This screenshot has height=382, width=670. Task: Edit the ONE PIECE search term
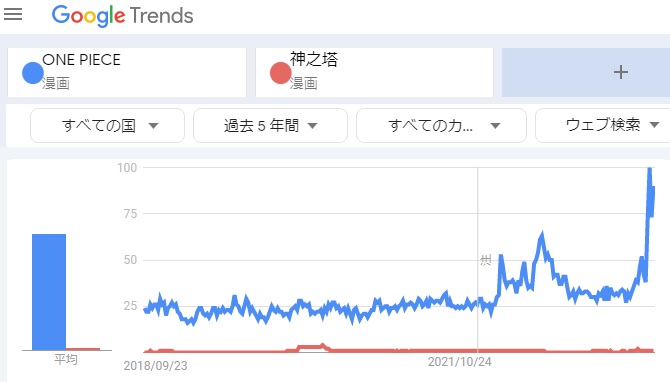click(127, 72)
